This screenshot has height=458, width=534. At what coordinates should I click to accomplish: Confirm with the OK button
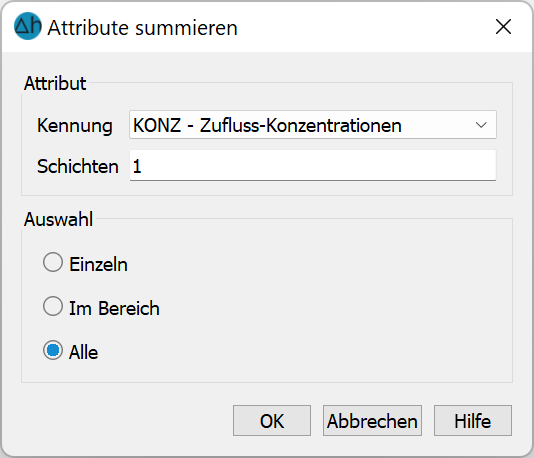(272, 421)
